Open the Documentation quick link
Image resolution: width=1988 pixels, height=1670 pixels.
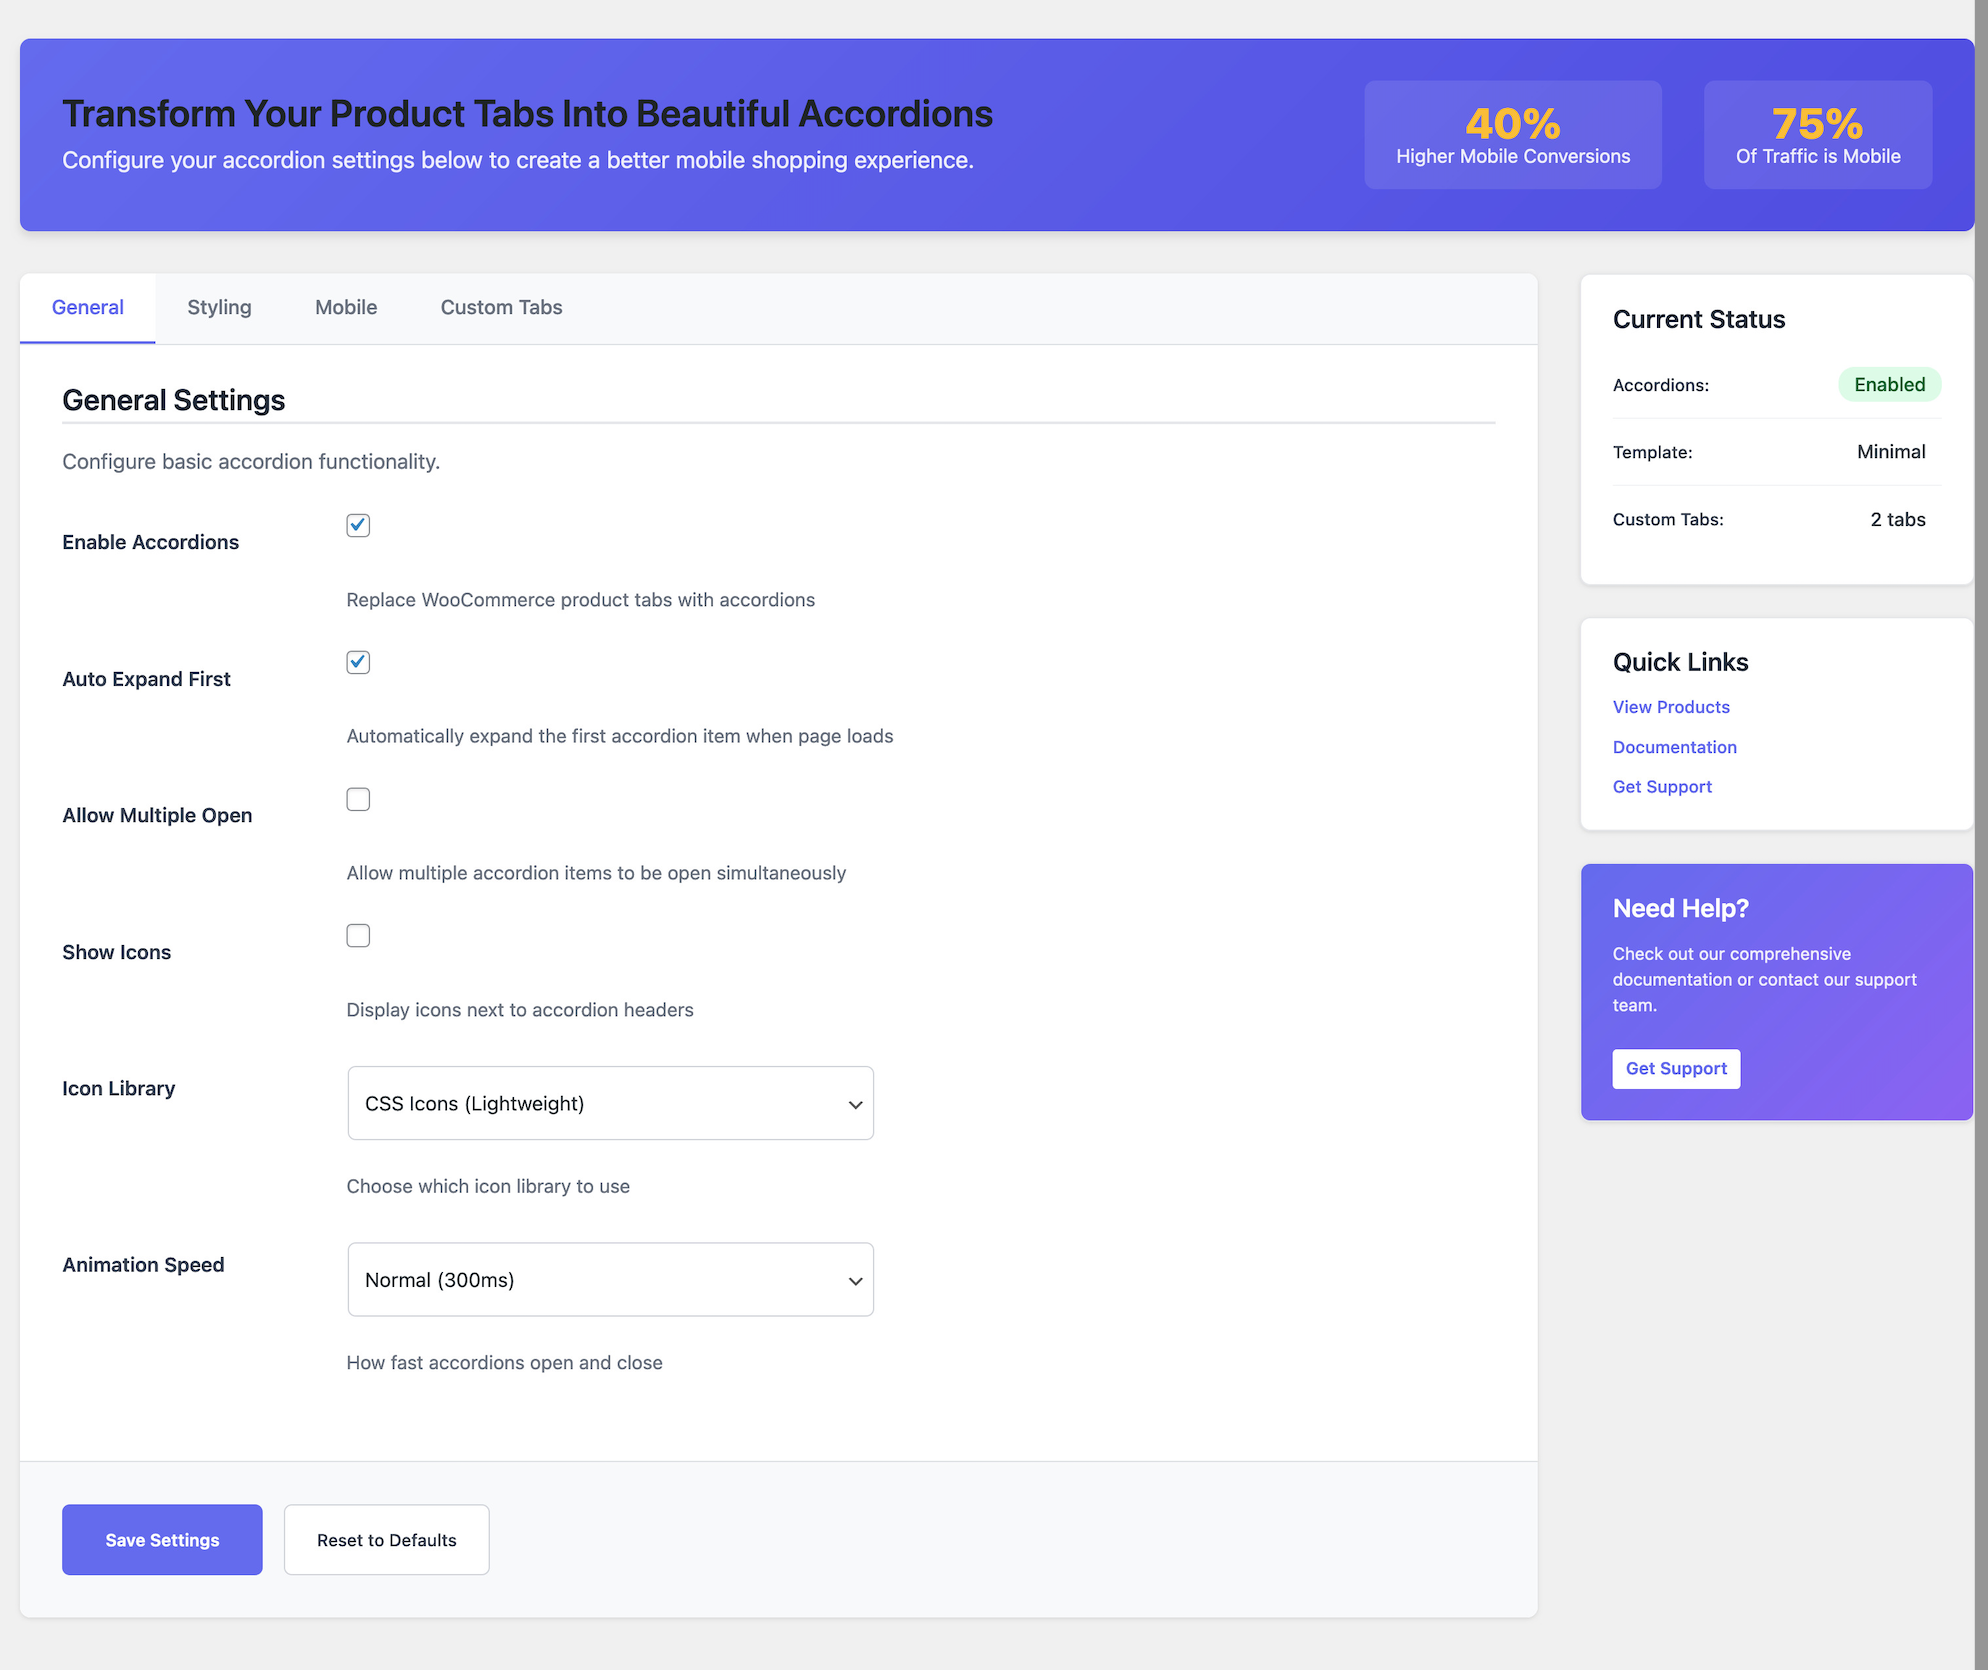1675,747
